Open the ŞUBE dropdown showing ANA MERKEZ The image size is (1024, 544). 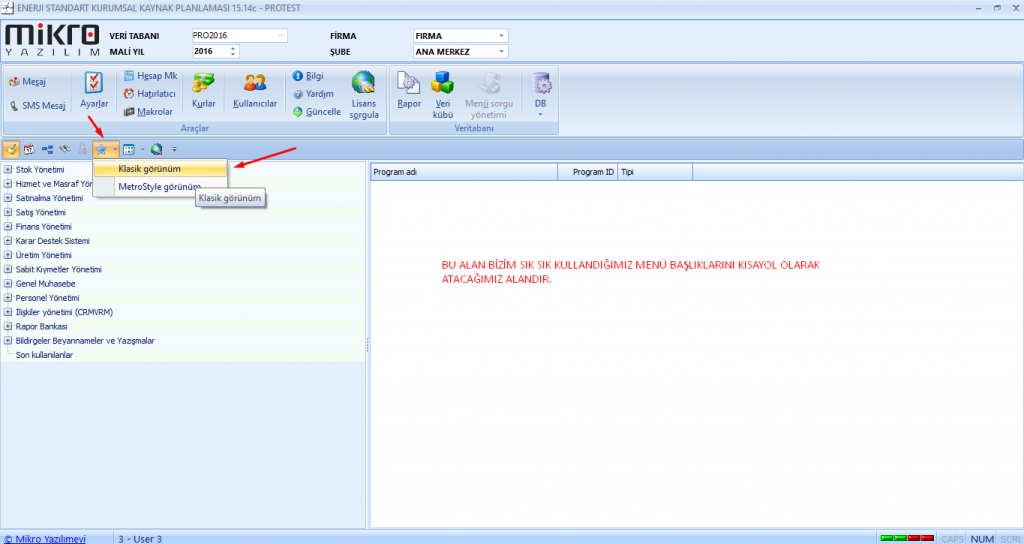(x=460, y=52)
